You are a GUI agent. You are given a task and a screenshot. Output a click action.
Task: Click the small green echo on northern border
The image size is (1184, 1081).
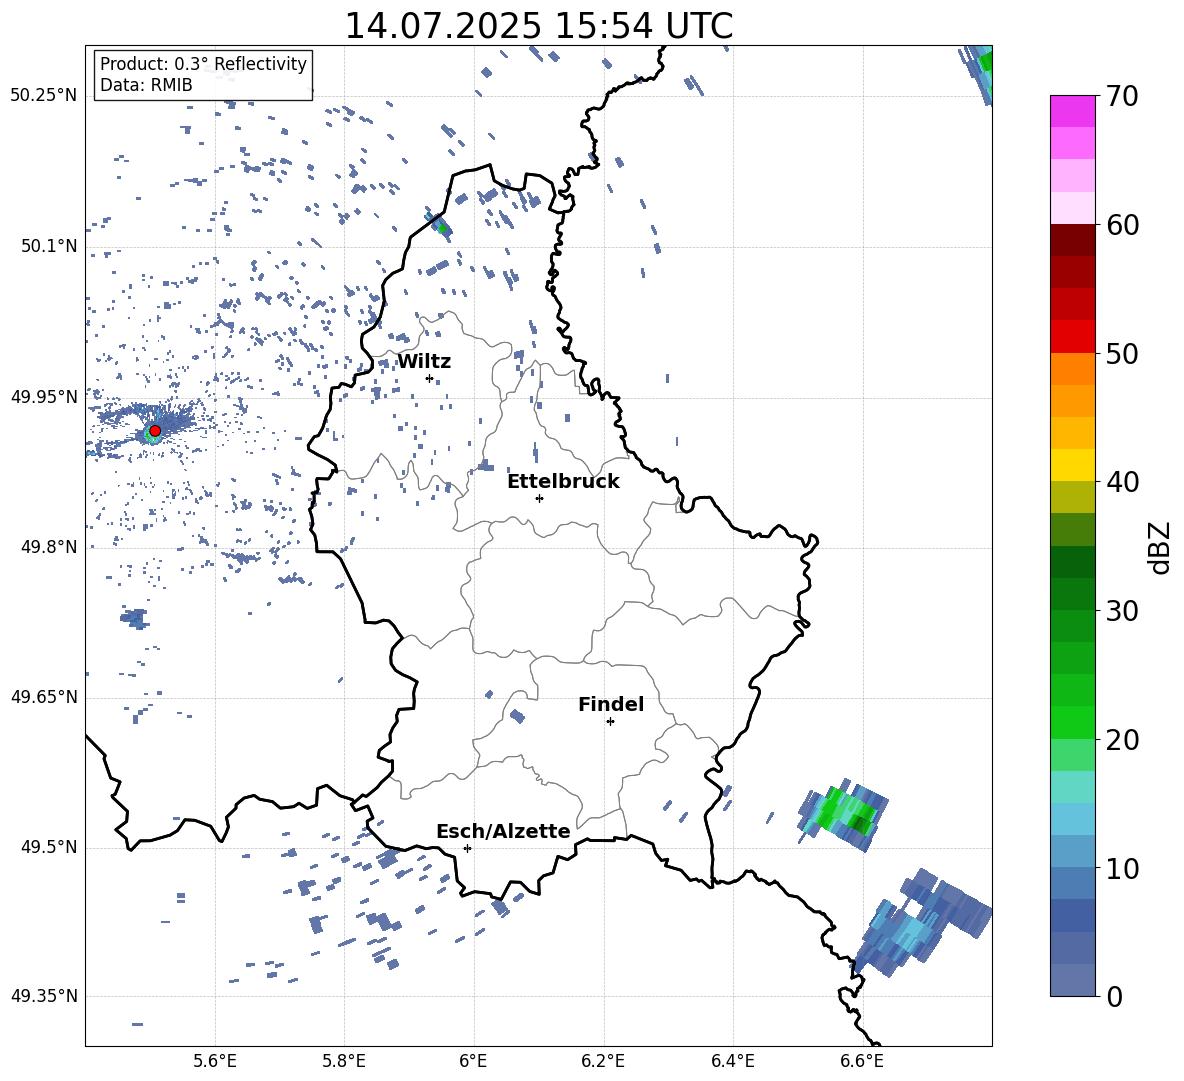[442, 226]
